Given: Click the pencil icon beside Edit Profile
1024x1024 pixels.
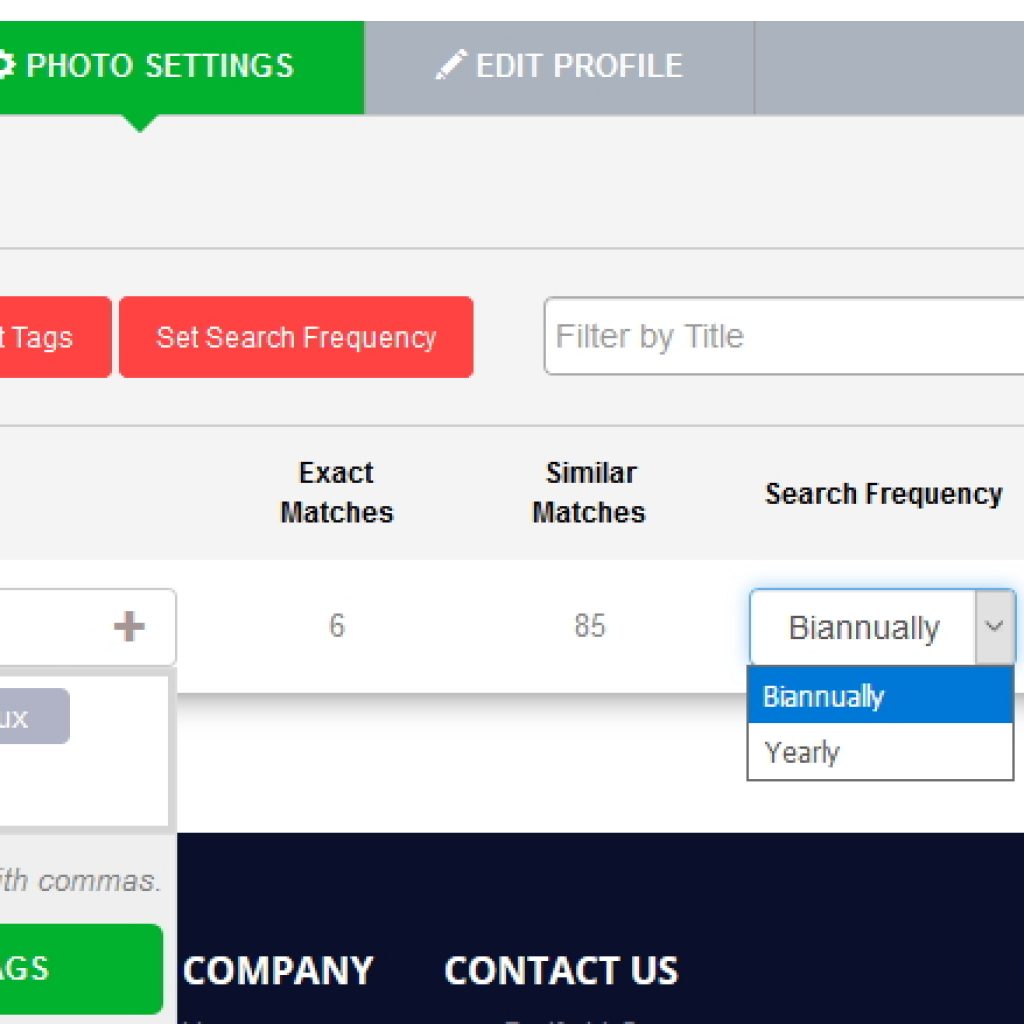Looking at the screenshot, I should click(x=451, y=65).
